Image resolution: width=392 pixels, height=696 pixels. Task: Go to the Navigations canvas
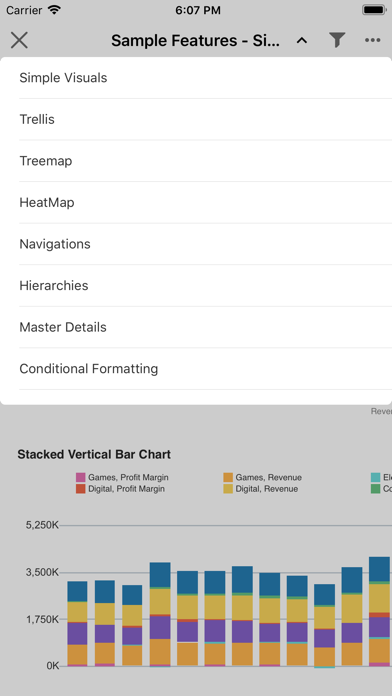pyautogui.click(x=196, y=244)
